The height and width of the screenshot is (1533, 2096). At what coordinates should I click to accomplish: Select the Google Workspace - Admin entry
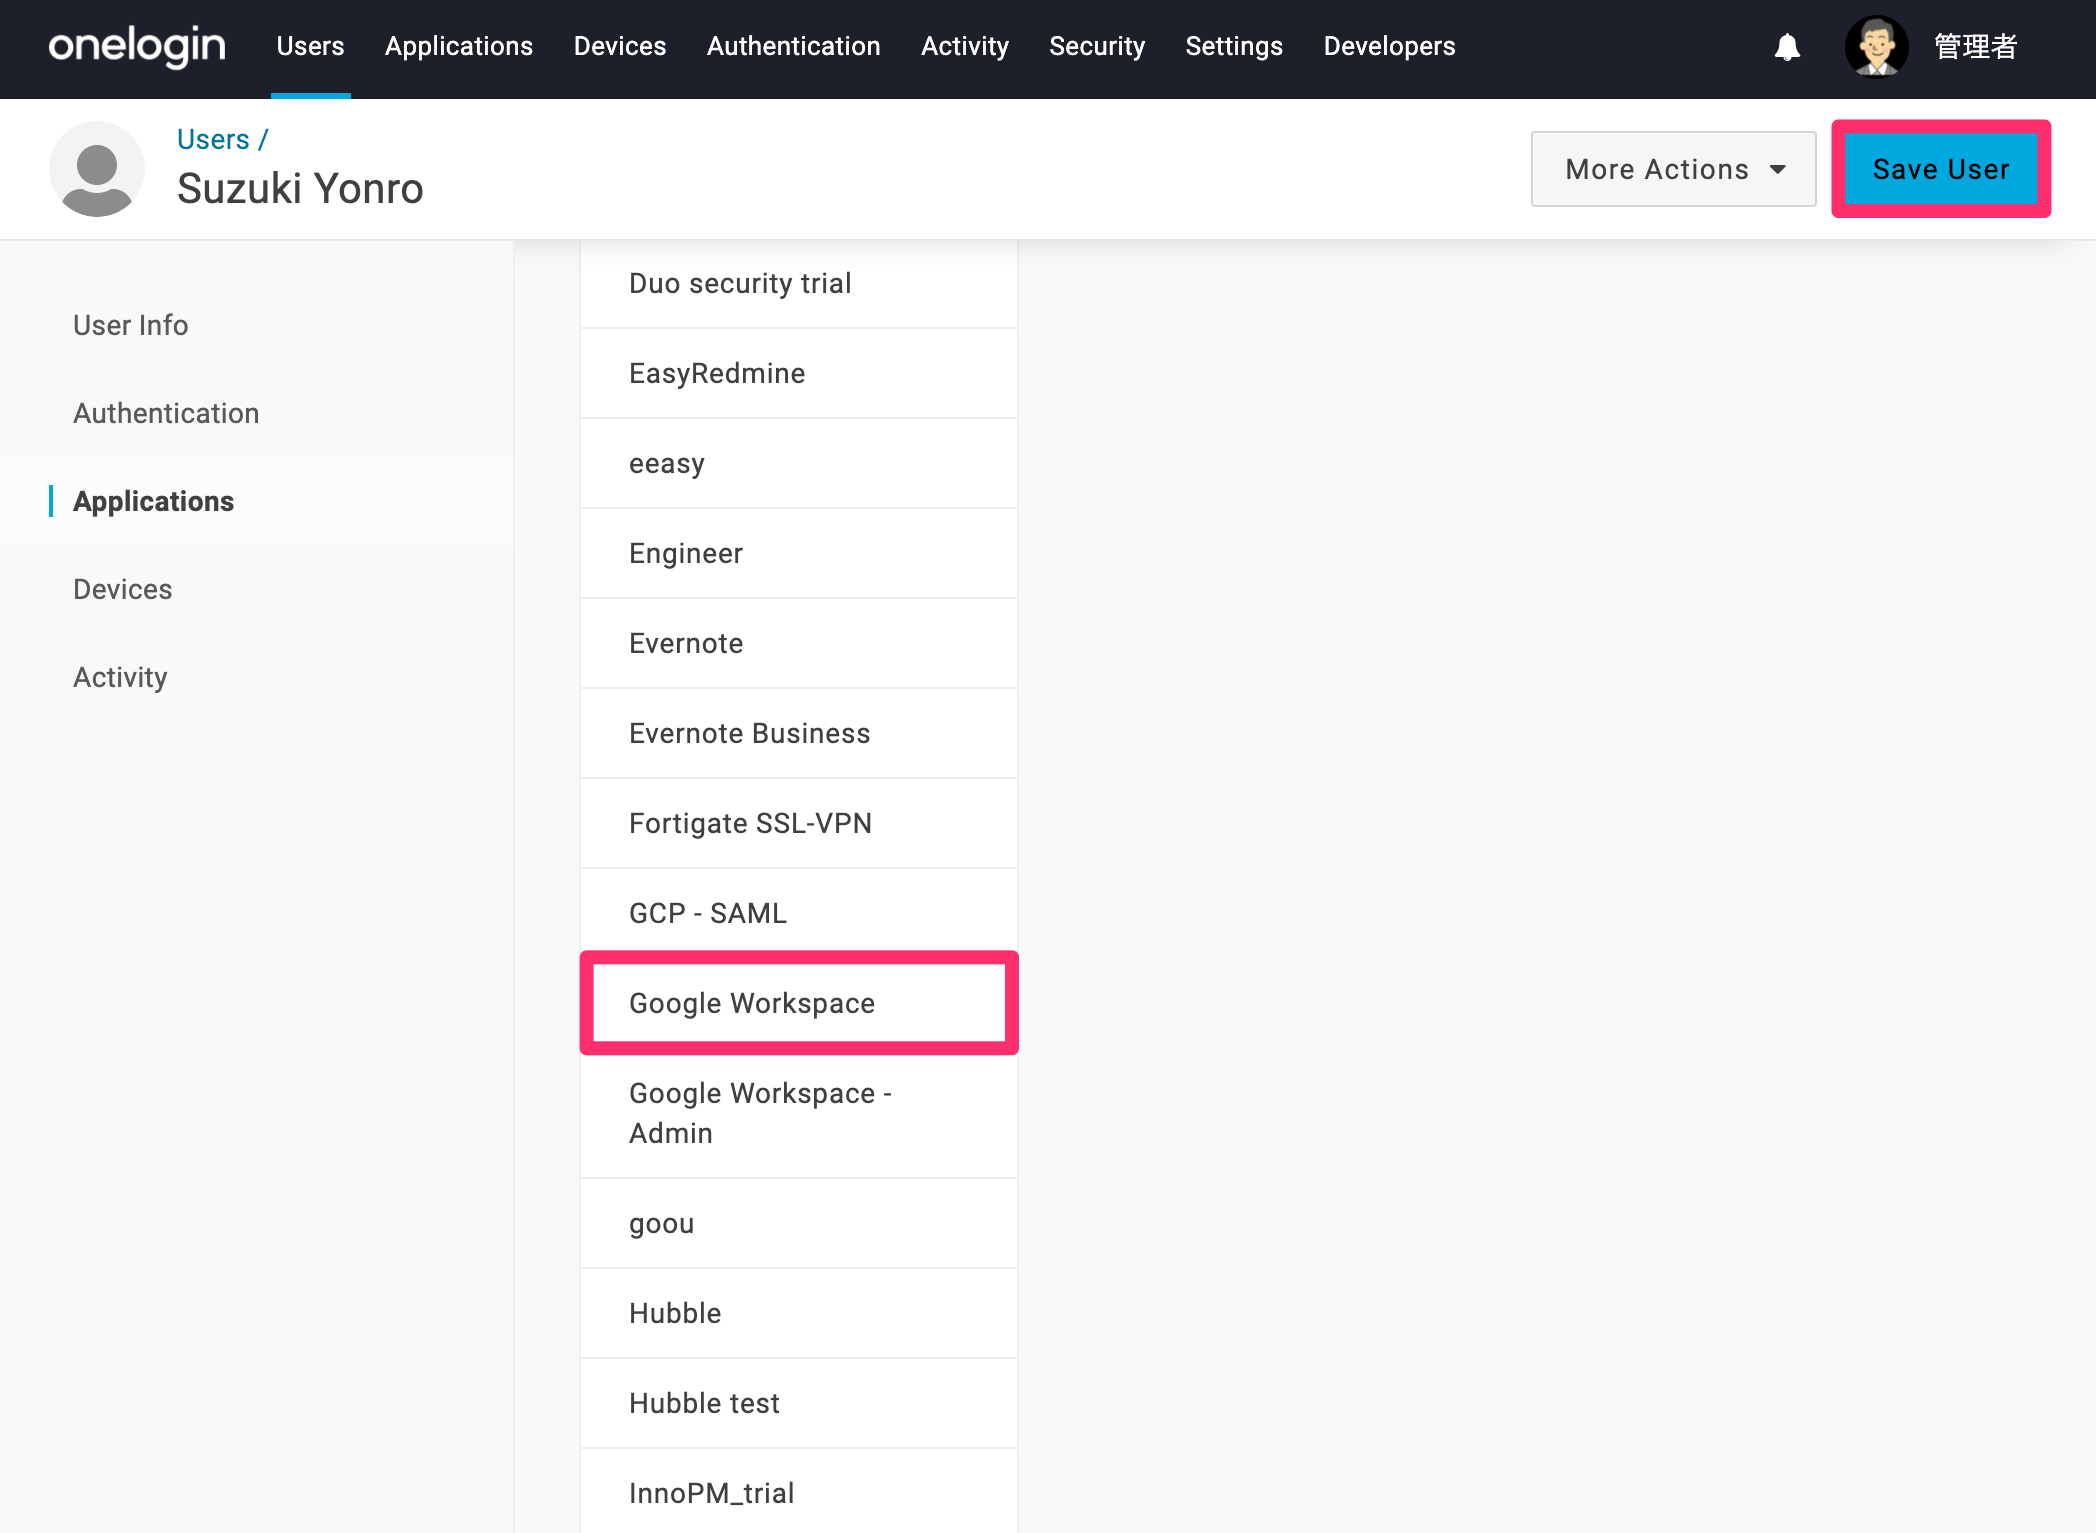click(x=799, y=1113)
